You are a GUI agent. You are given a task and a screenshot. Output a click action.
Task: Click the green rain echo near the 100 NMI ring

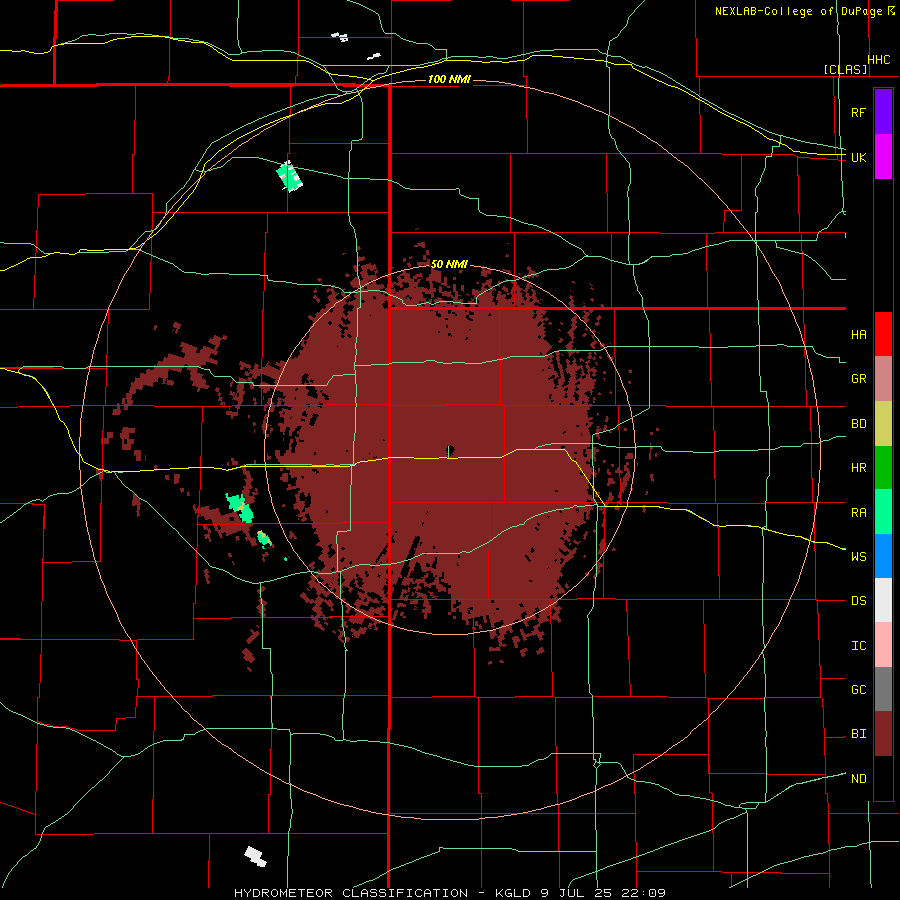(289, 176)
